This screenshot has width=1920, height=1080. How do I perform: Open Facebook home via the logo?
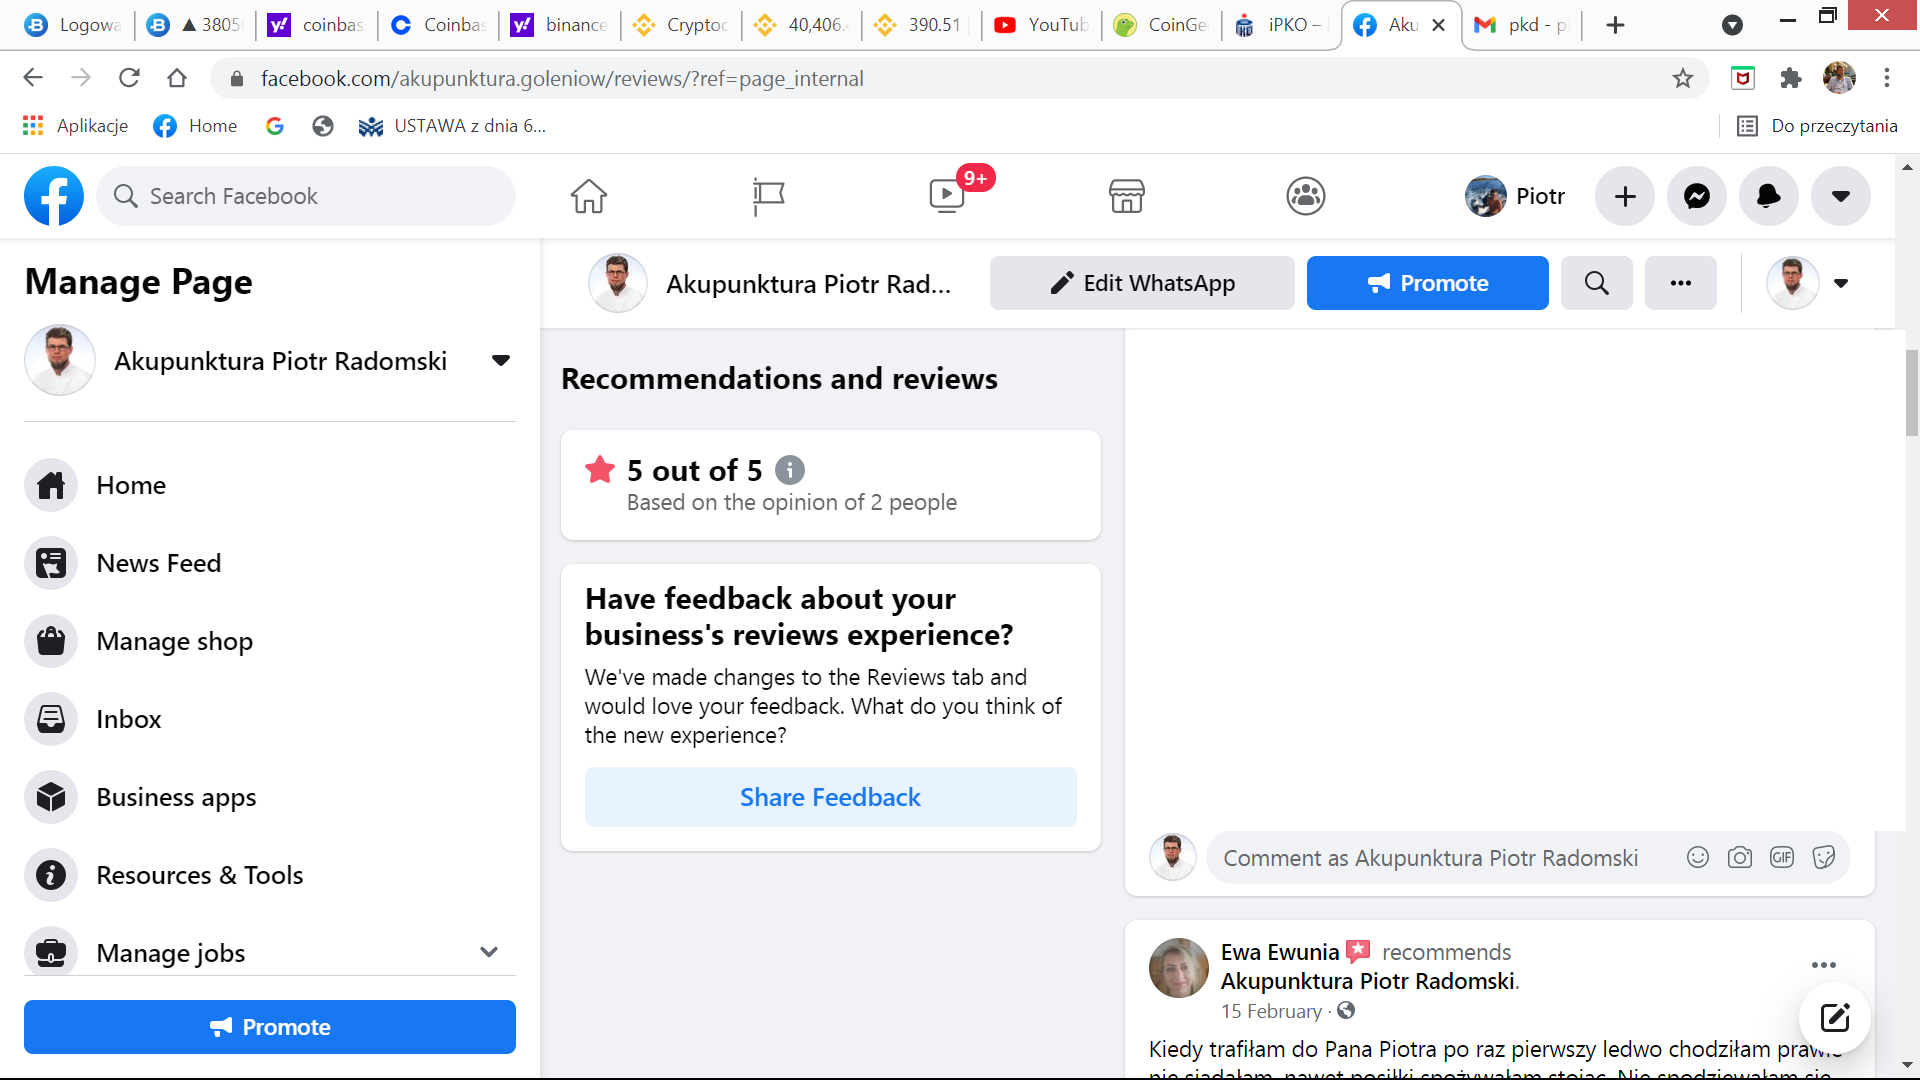pos(54,196)
